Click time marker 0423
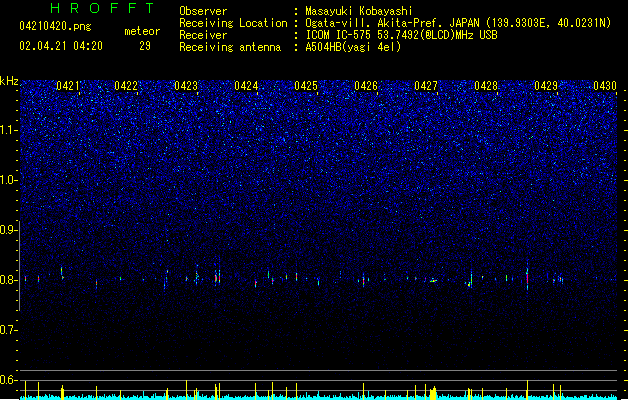This screenshot has width=629, height=400. pos(186,86)
